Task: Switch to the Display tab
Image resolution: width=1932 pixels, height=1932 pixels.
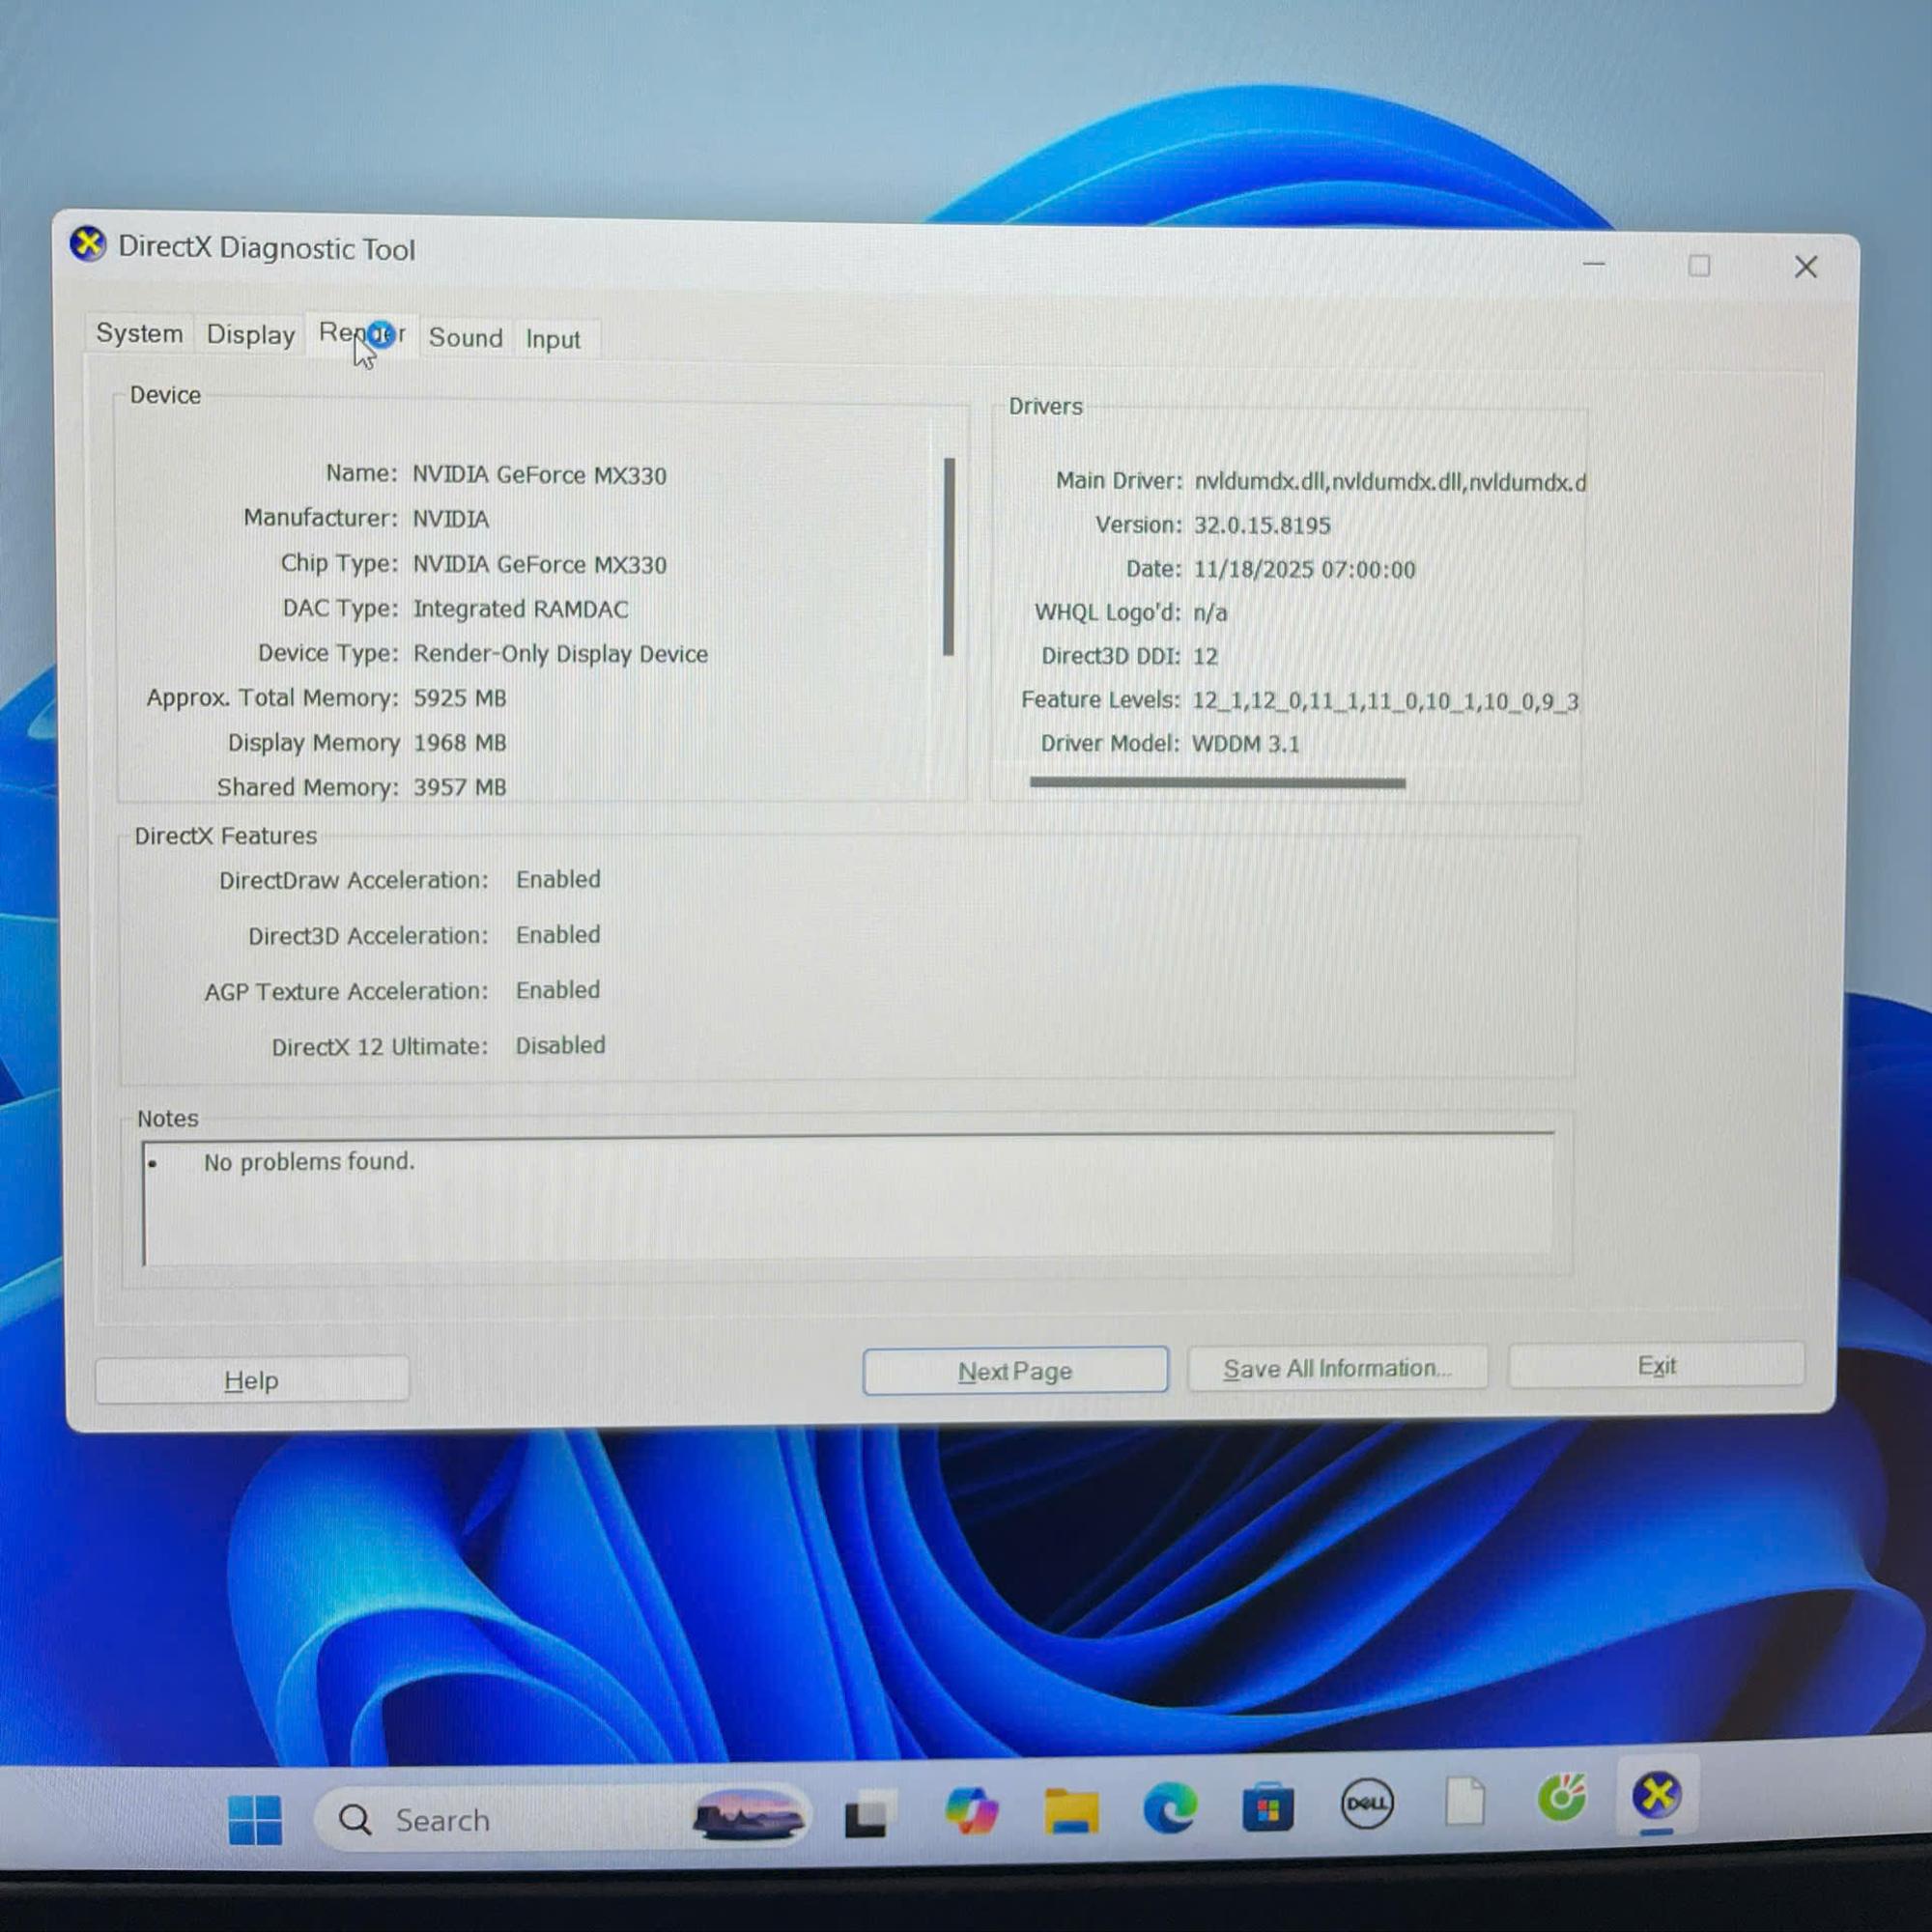Action: [x=251, y=334]
